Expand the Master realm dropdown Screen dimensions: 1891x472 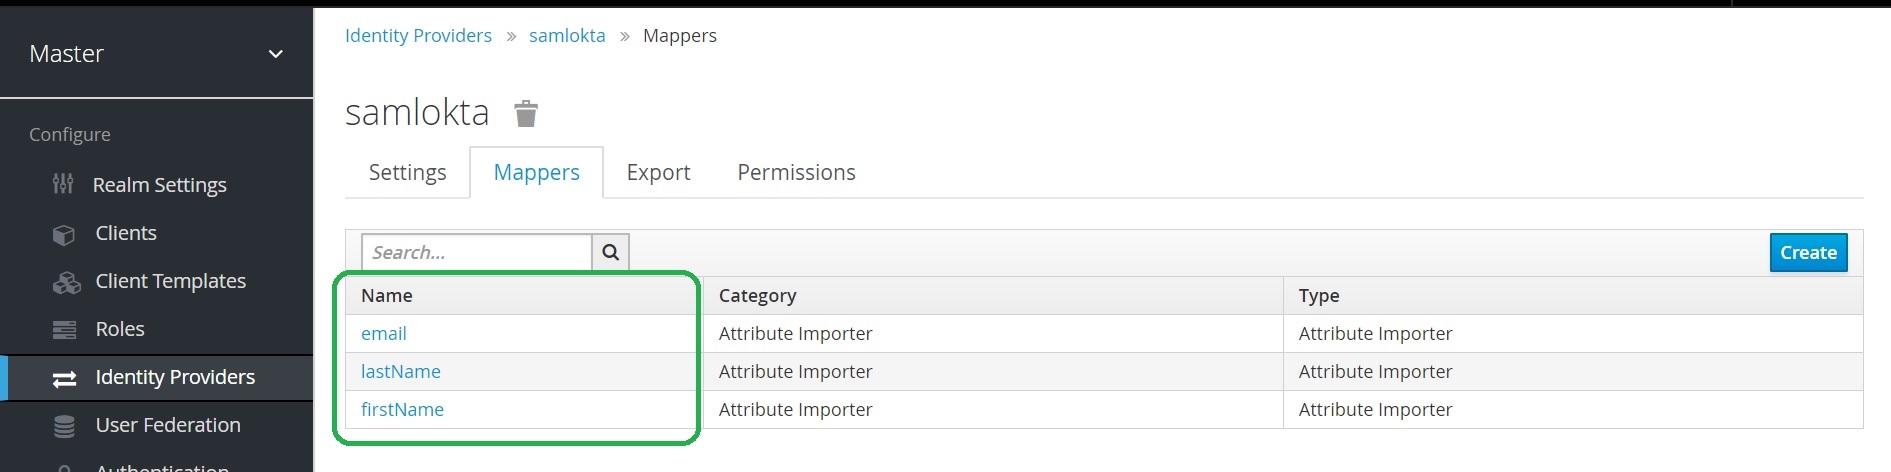[x=275, y=54]
